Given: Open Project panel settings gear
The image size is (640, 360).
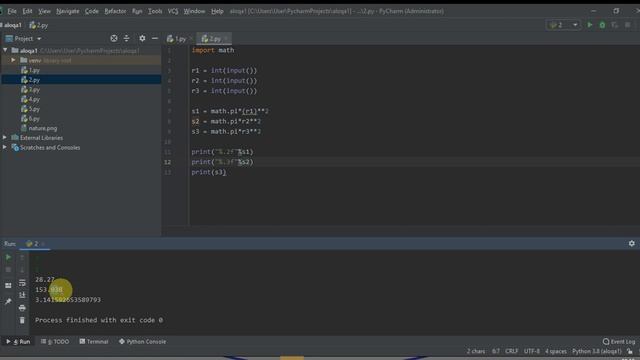Looking at the screenshot, I should pos(142,38).
